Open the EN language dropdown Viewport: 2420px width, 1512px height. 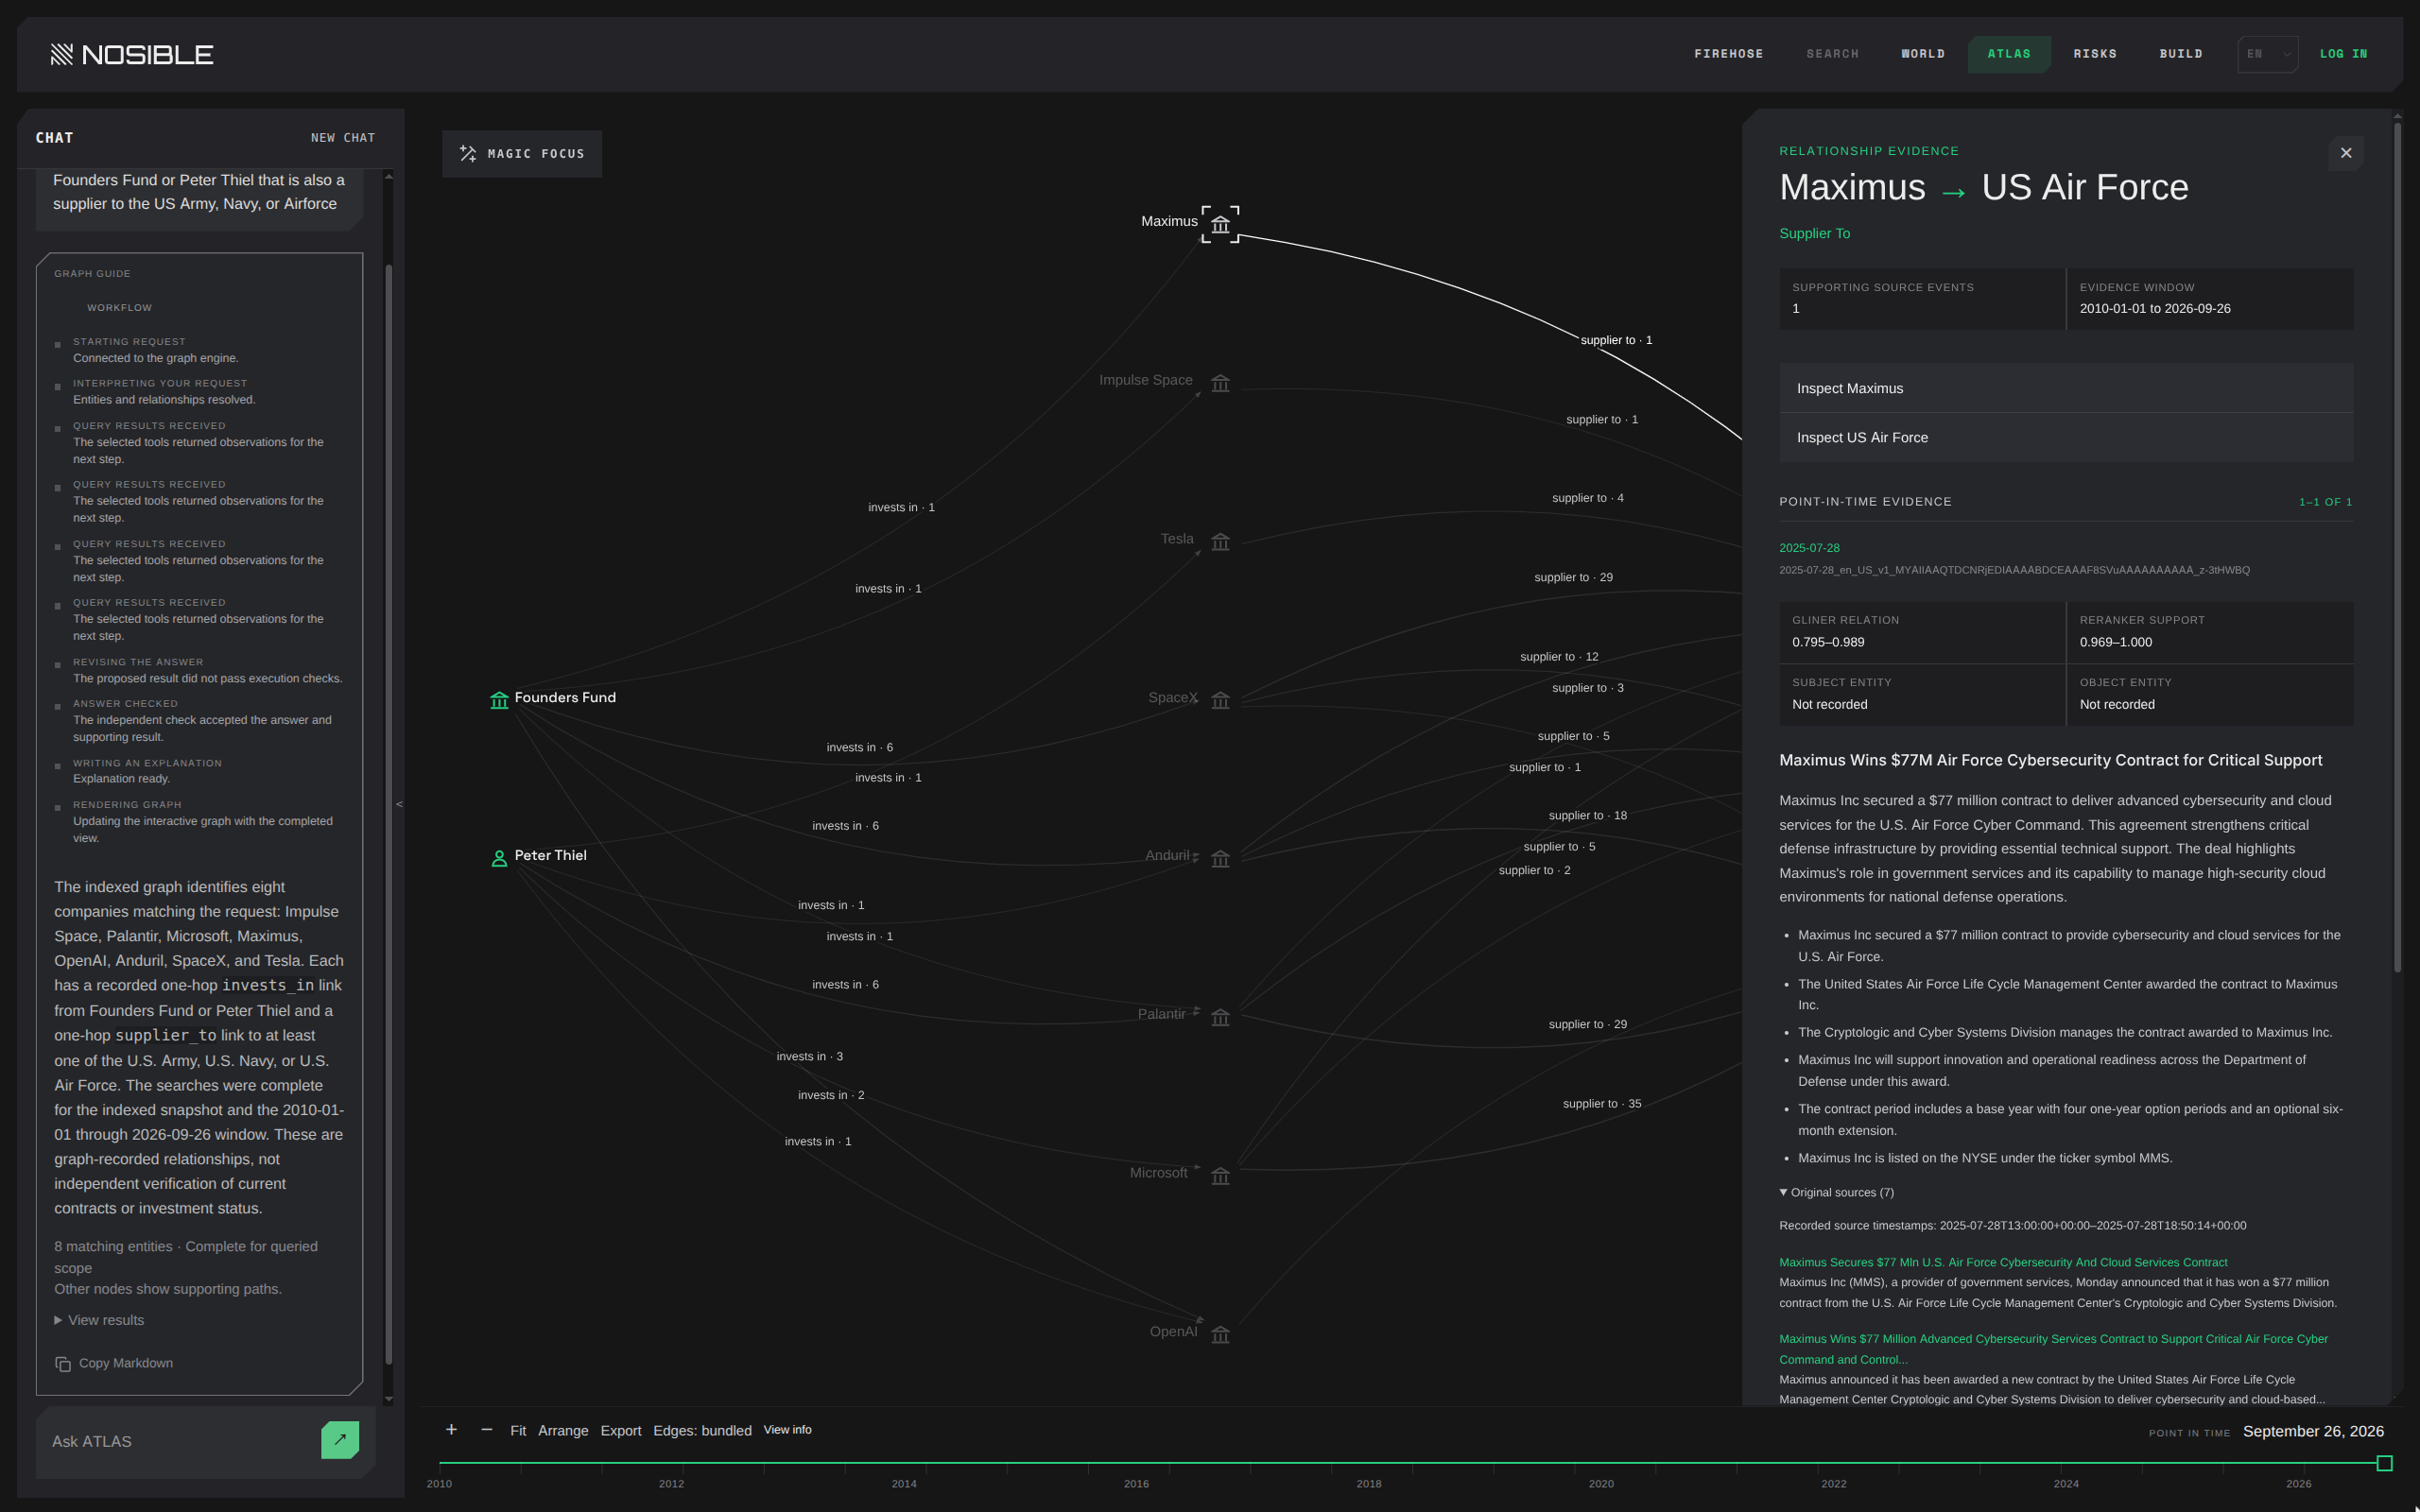[x=2267, y=54]
